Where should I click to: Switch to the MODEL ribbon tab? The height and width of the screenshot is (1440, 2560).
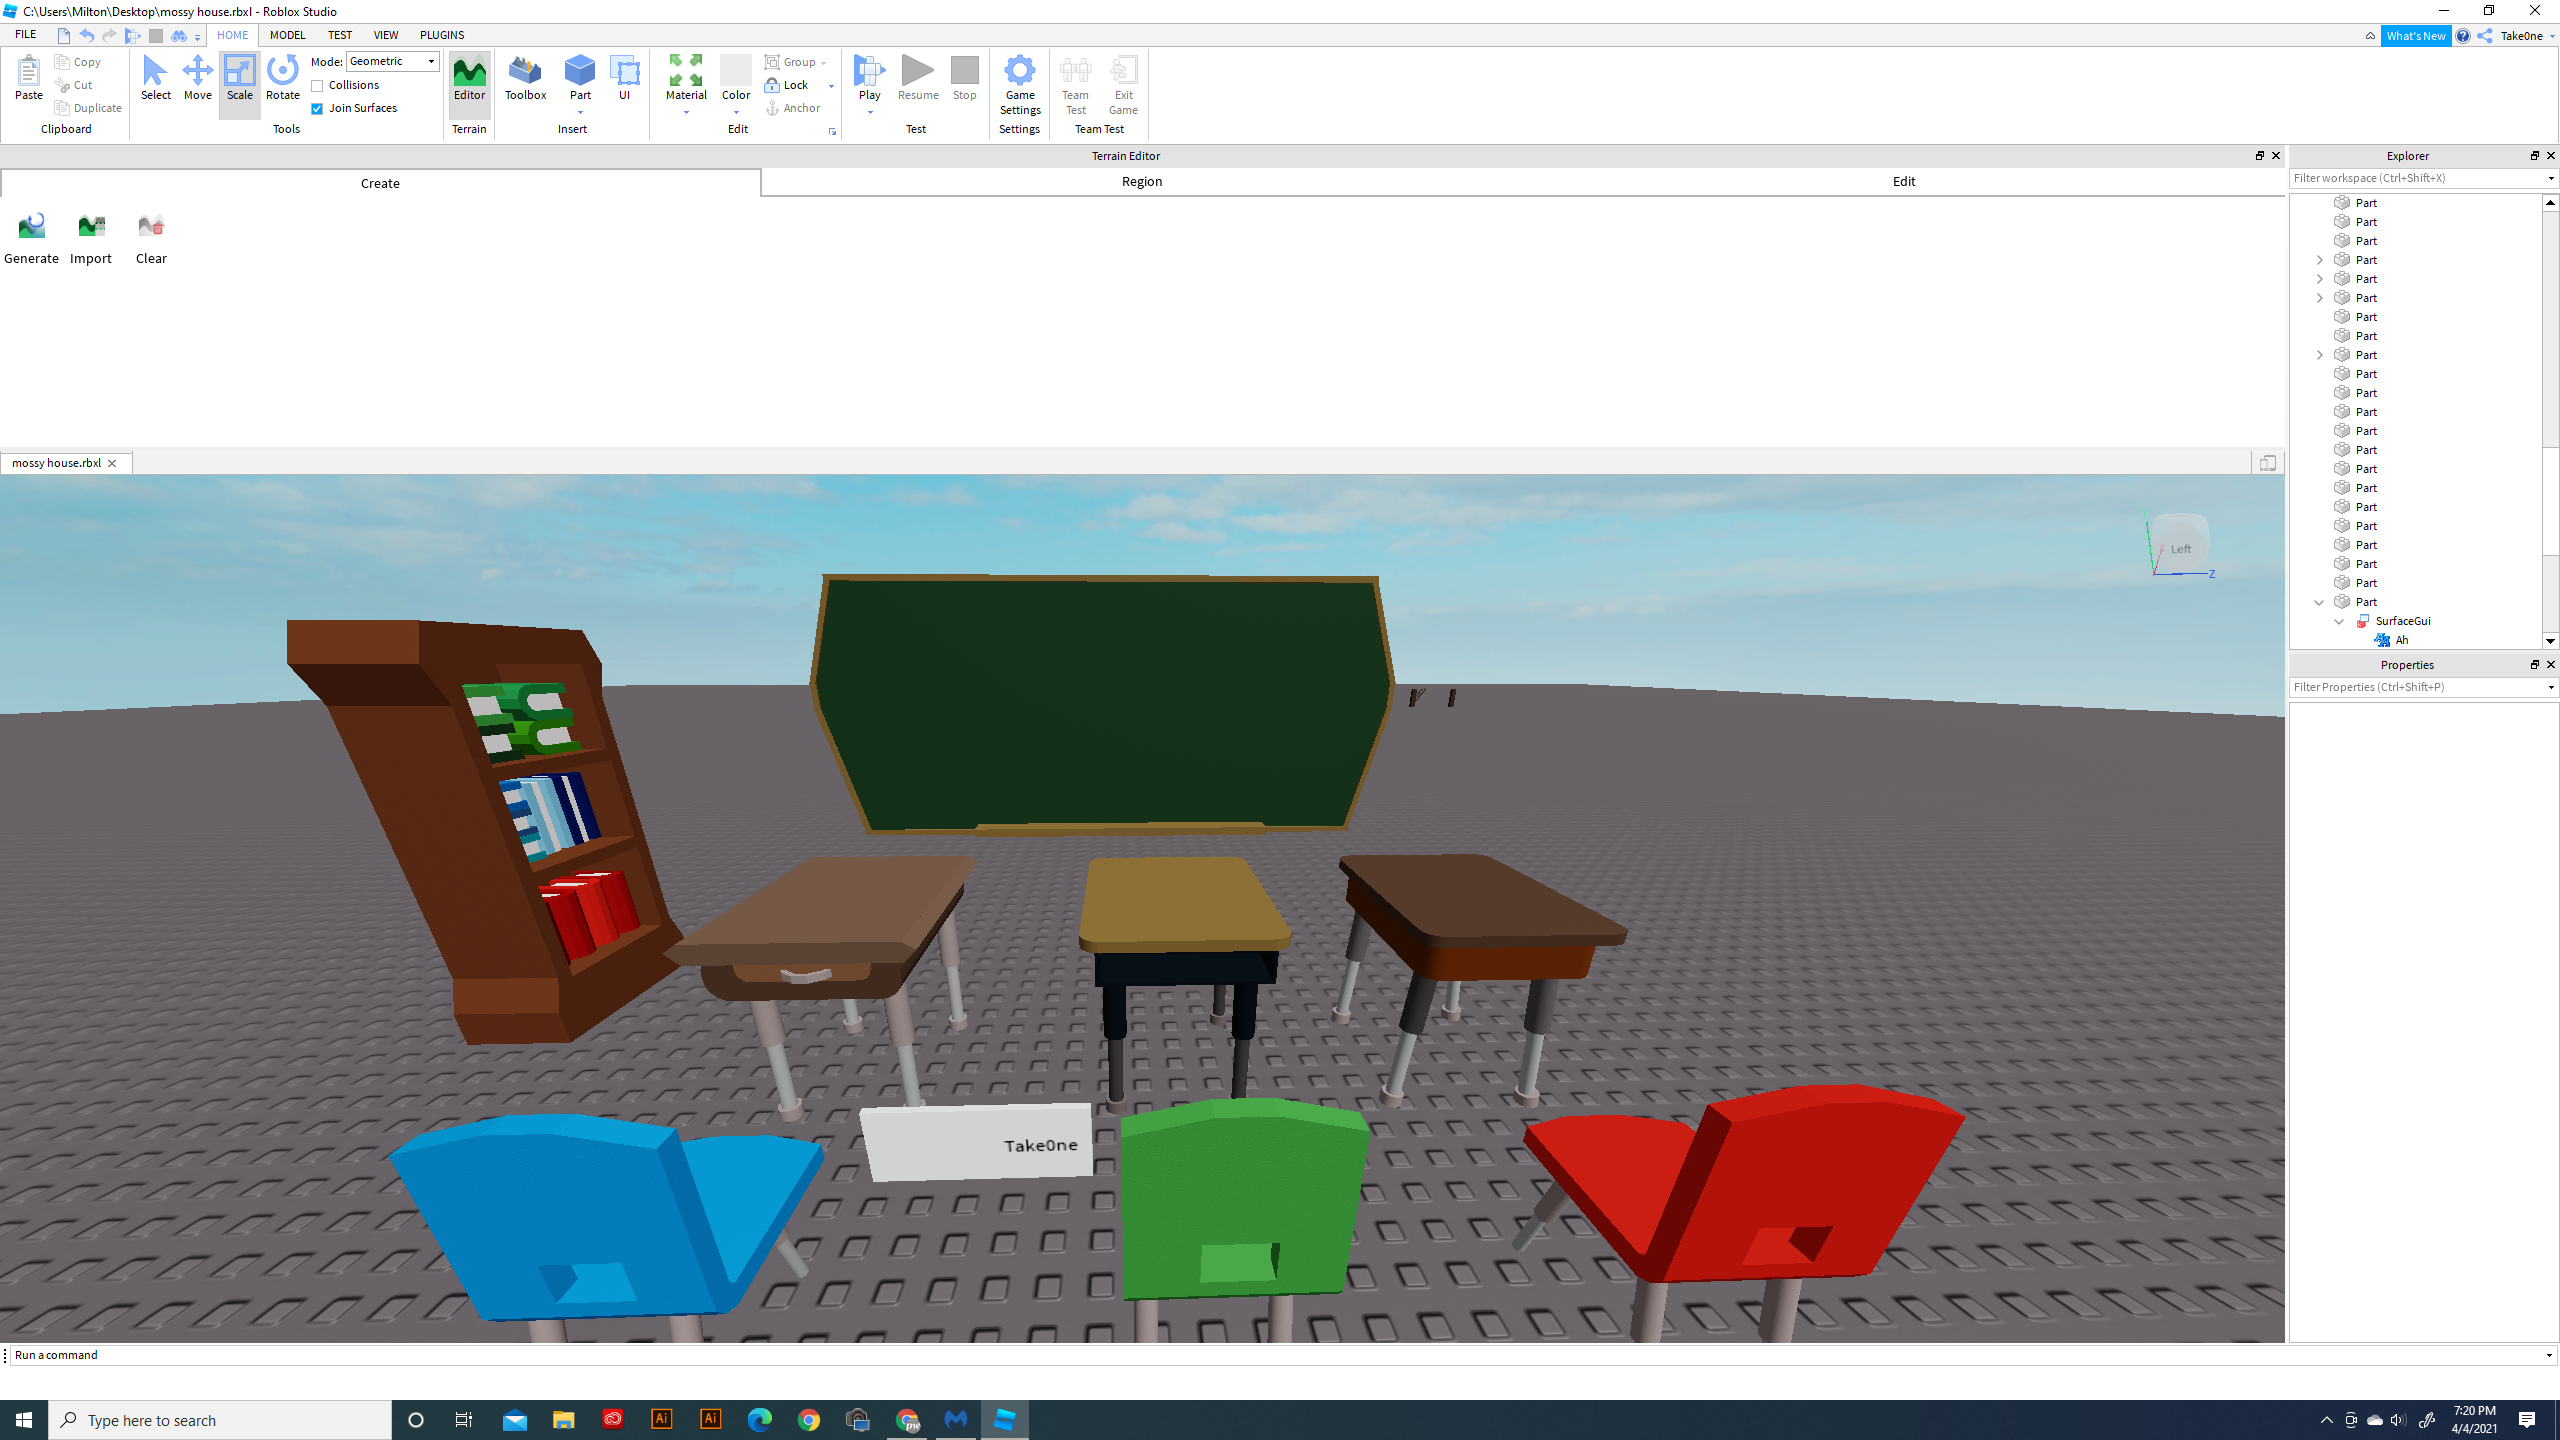287,35
